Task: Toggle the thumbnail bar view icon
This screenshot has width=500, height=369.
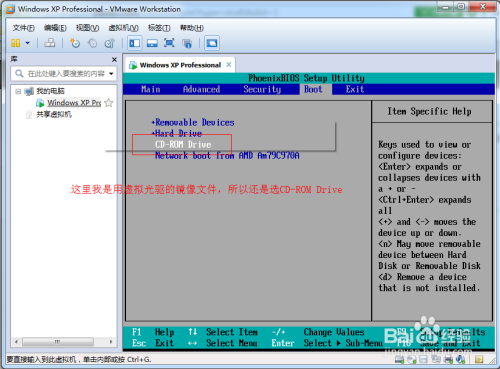Action: point(152,43)
